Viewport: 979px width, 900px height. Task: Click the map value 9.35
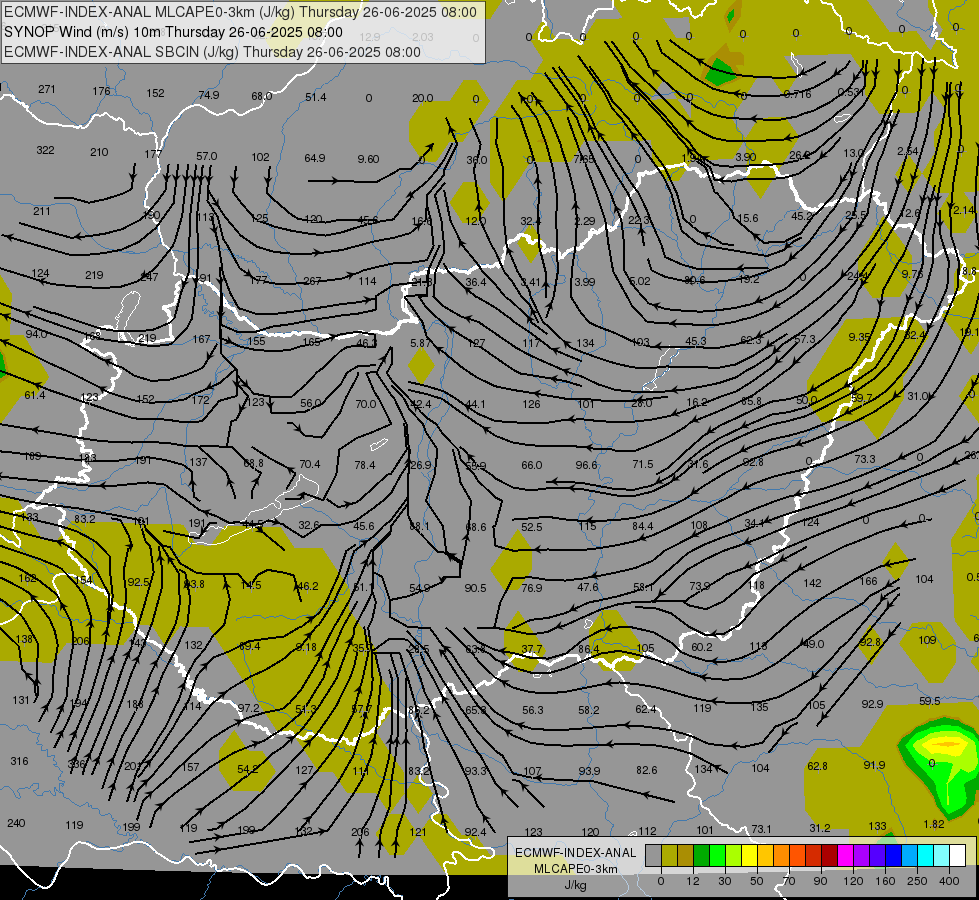click(859, 337)
